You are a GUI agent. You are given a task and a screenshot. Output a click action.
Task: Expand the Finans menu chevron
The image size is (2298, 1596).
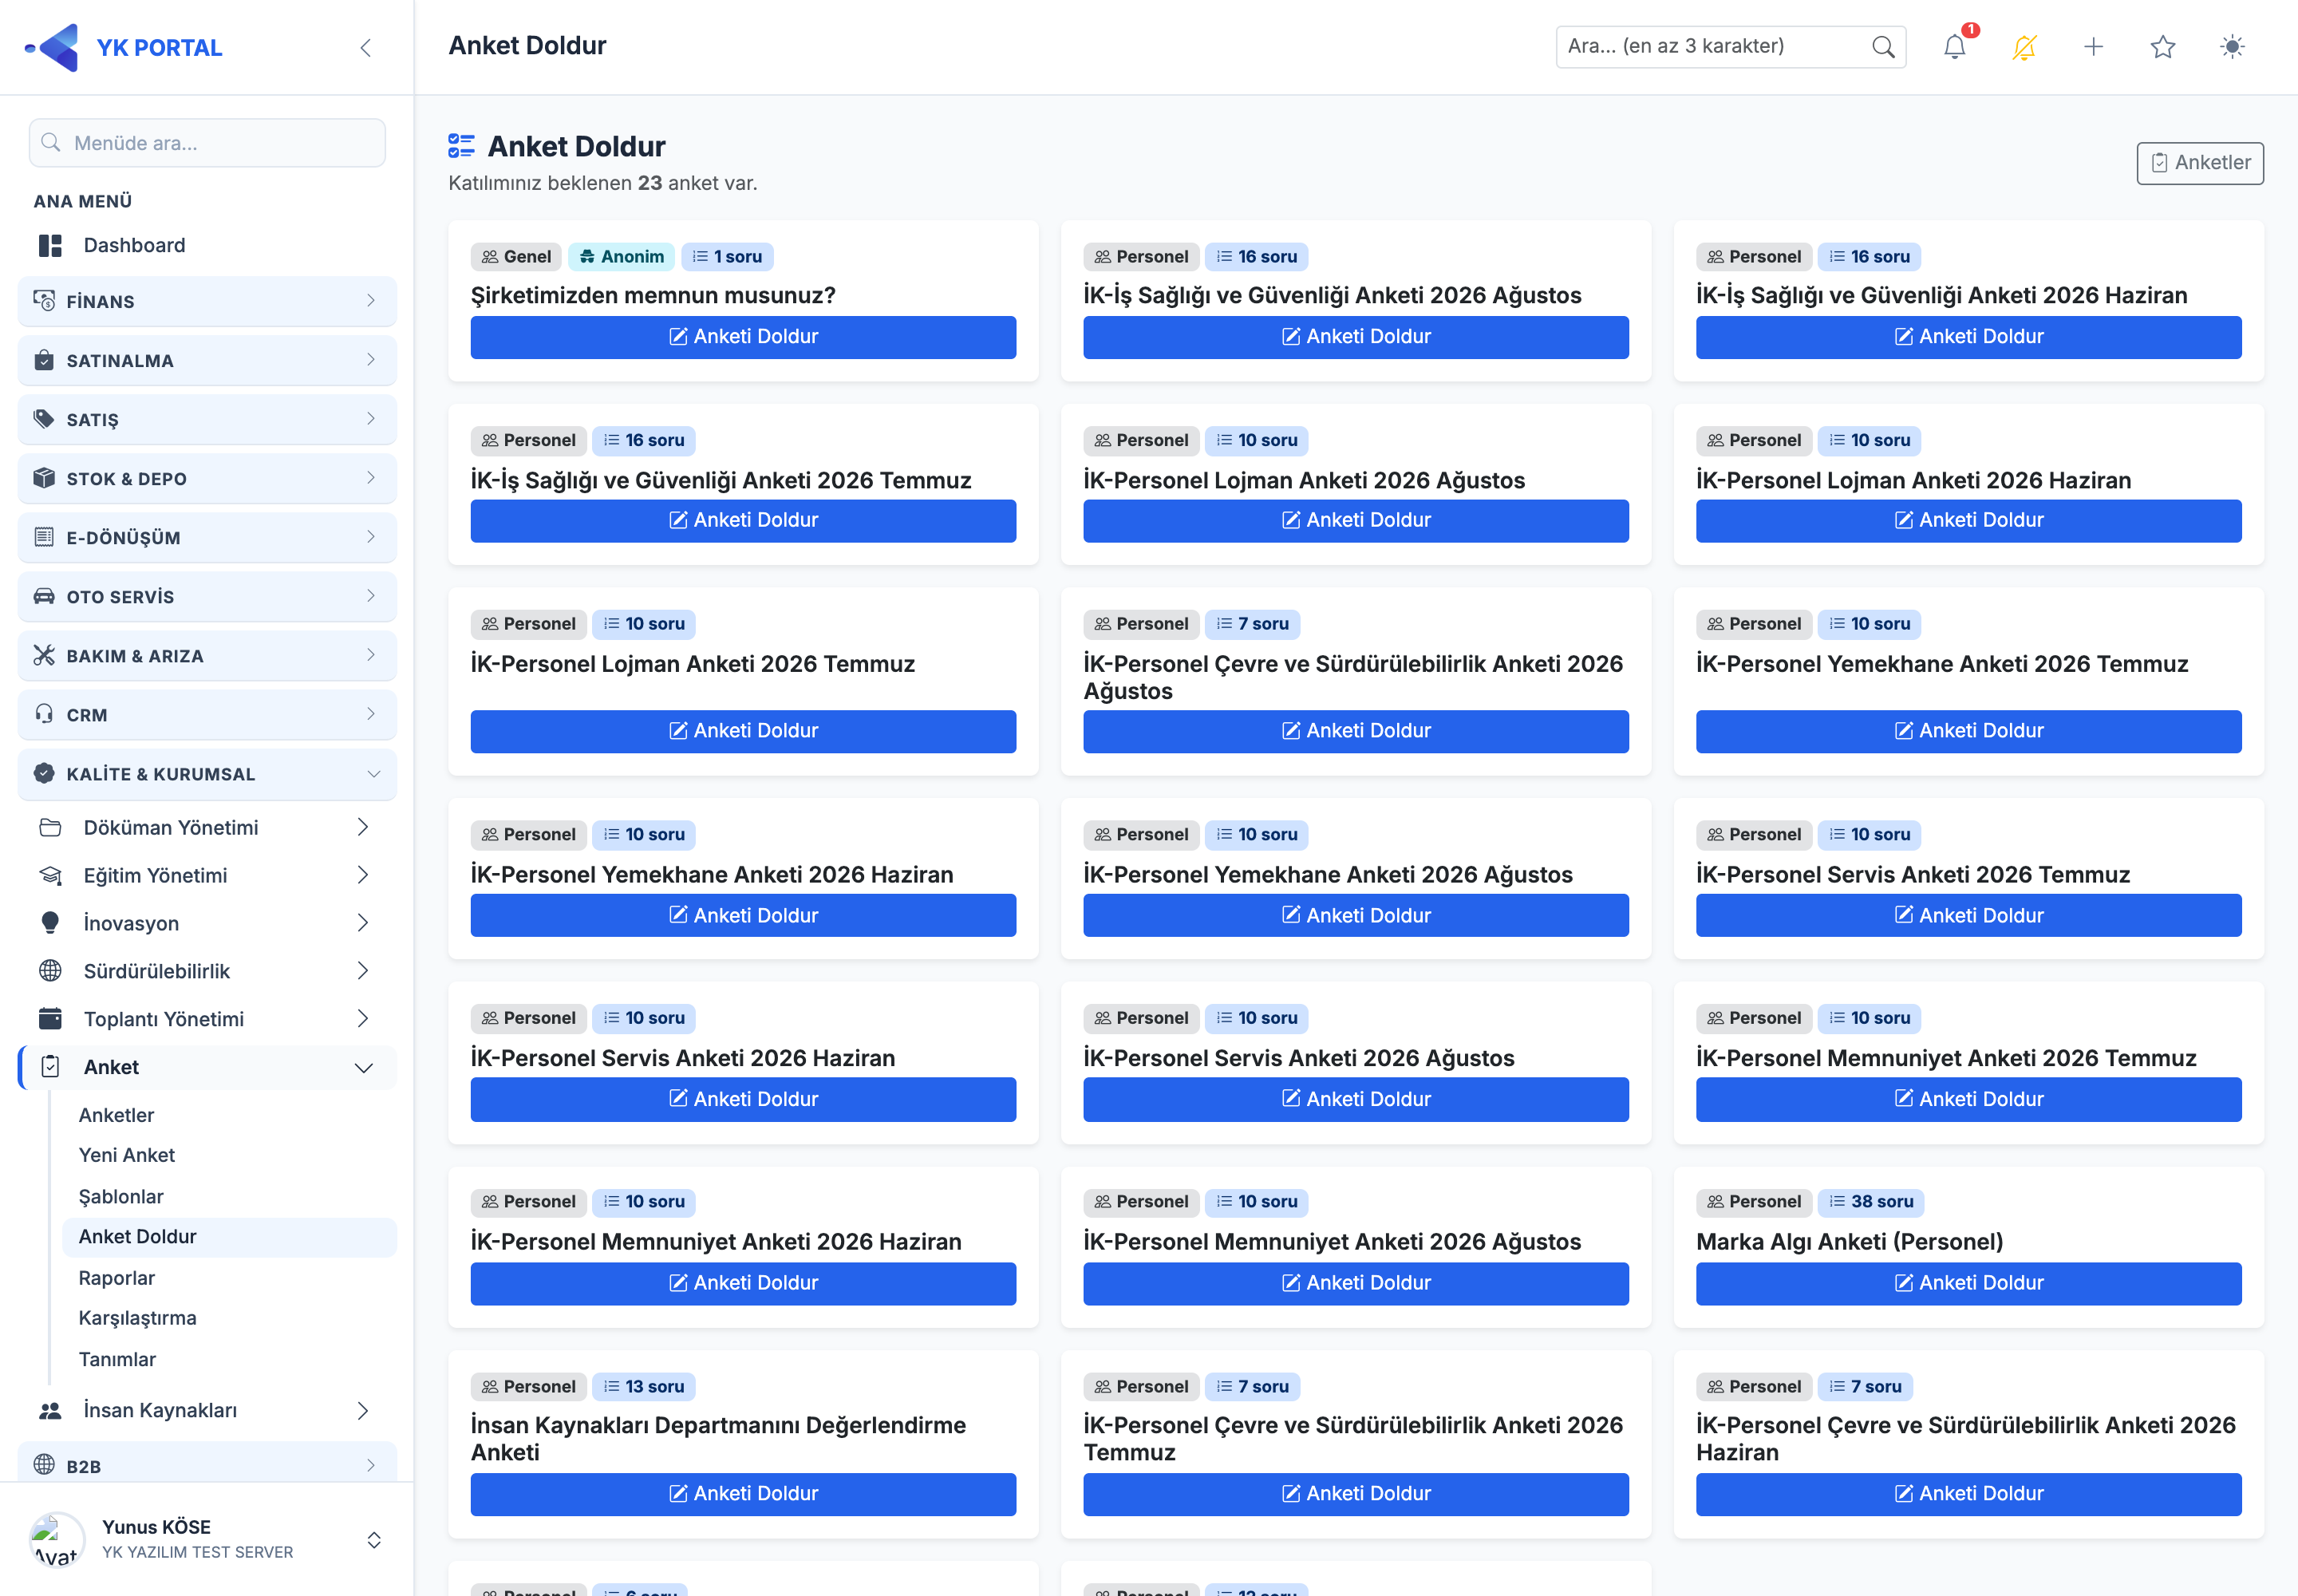pos(371,300)
